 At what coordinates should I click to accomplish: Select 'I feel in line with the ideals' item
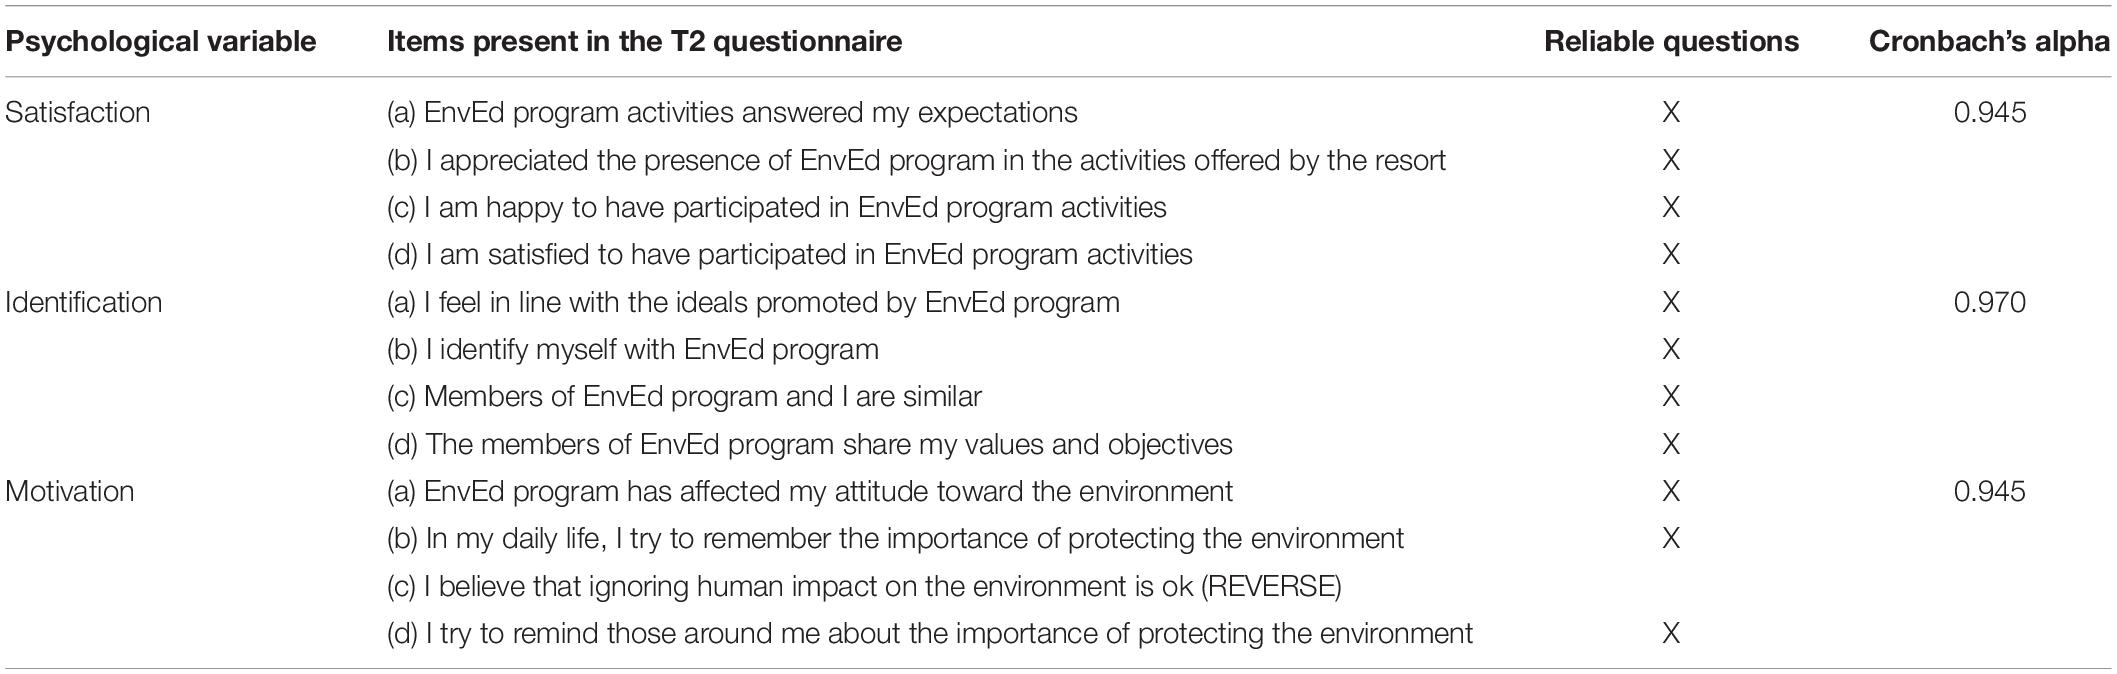tap(753, 302)
